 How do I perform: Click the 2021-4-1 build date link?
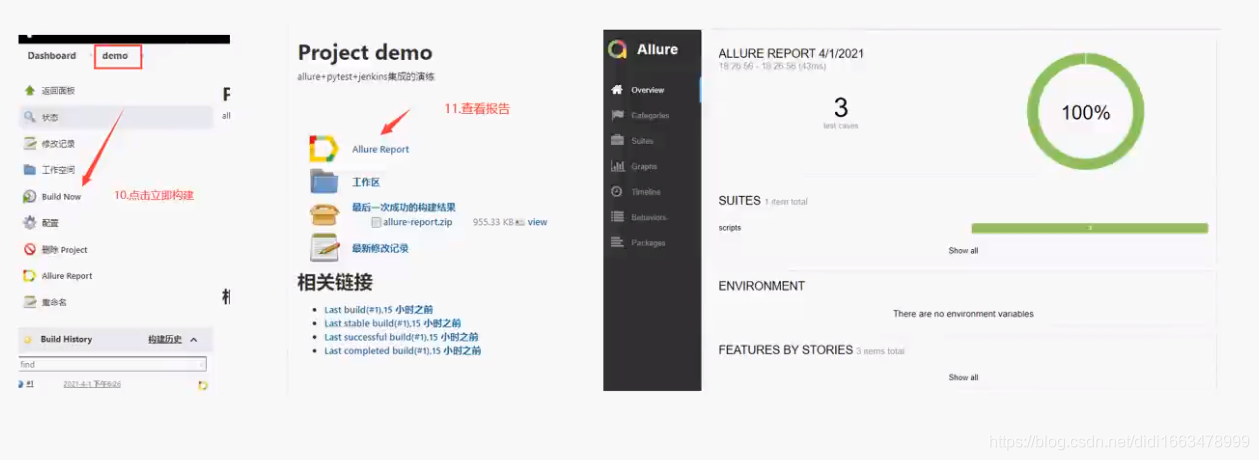pyautogui.click(x=92, y=384)
